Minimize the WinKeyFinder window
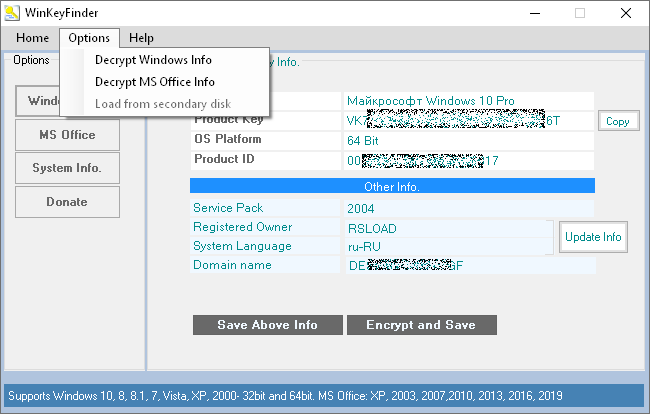Image resolution: width=650 pixels, height=414 pixels. (x=535, y=13)
